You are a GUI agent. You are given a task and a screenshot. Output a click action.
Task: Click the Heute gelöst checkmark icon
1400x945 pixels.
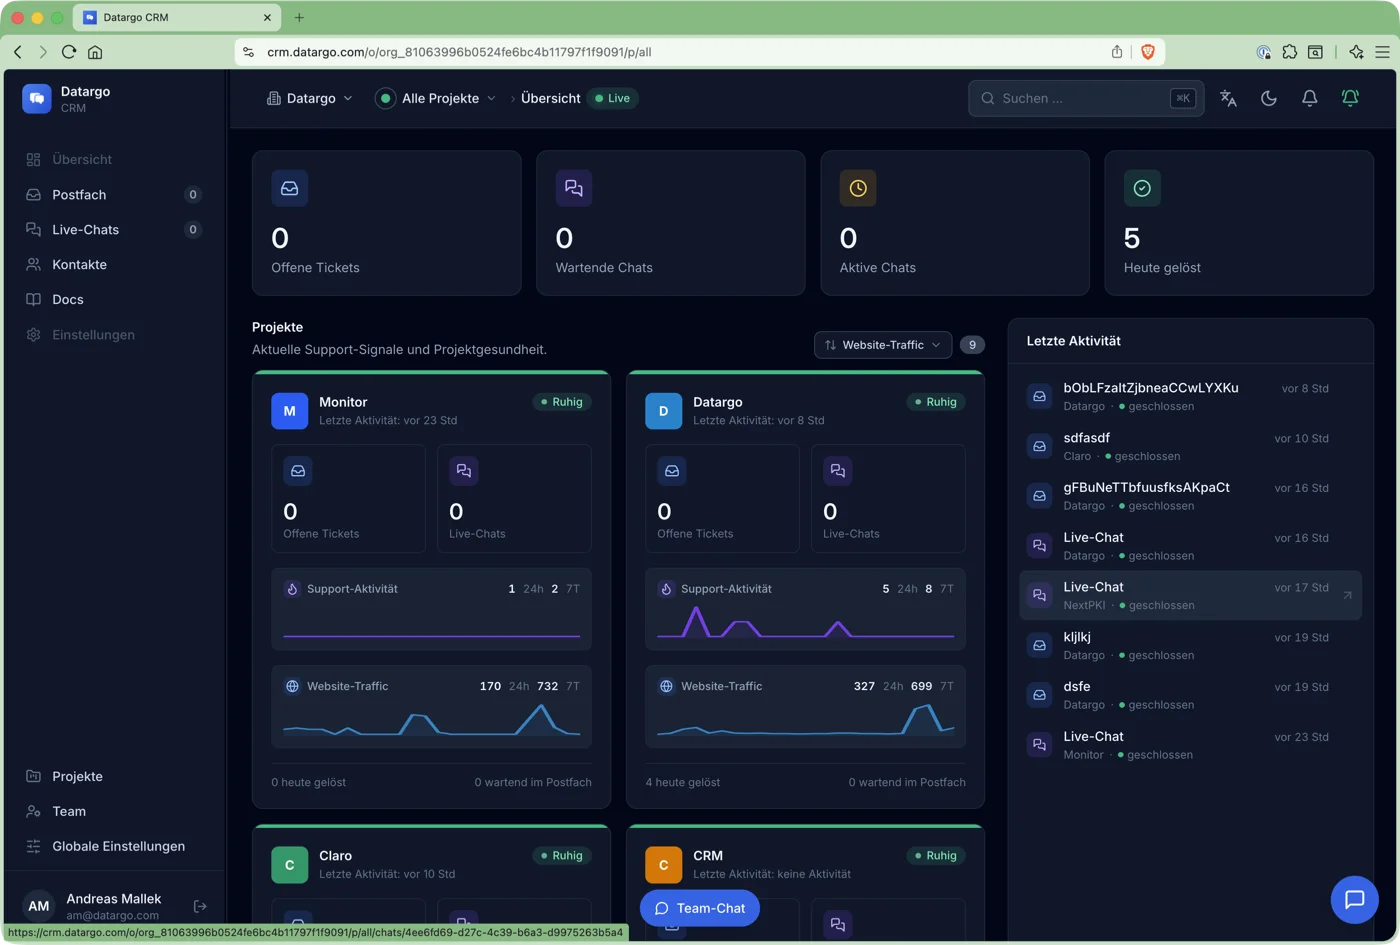tap(1142, 188)
